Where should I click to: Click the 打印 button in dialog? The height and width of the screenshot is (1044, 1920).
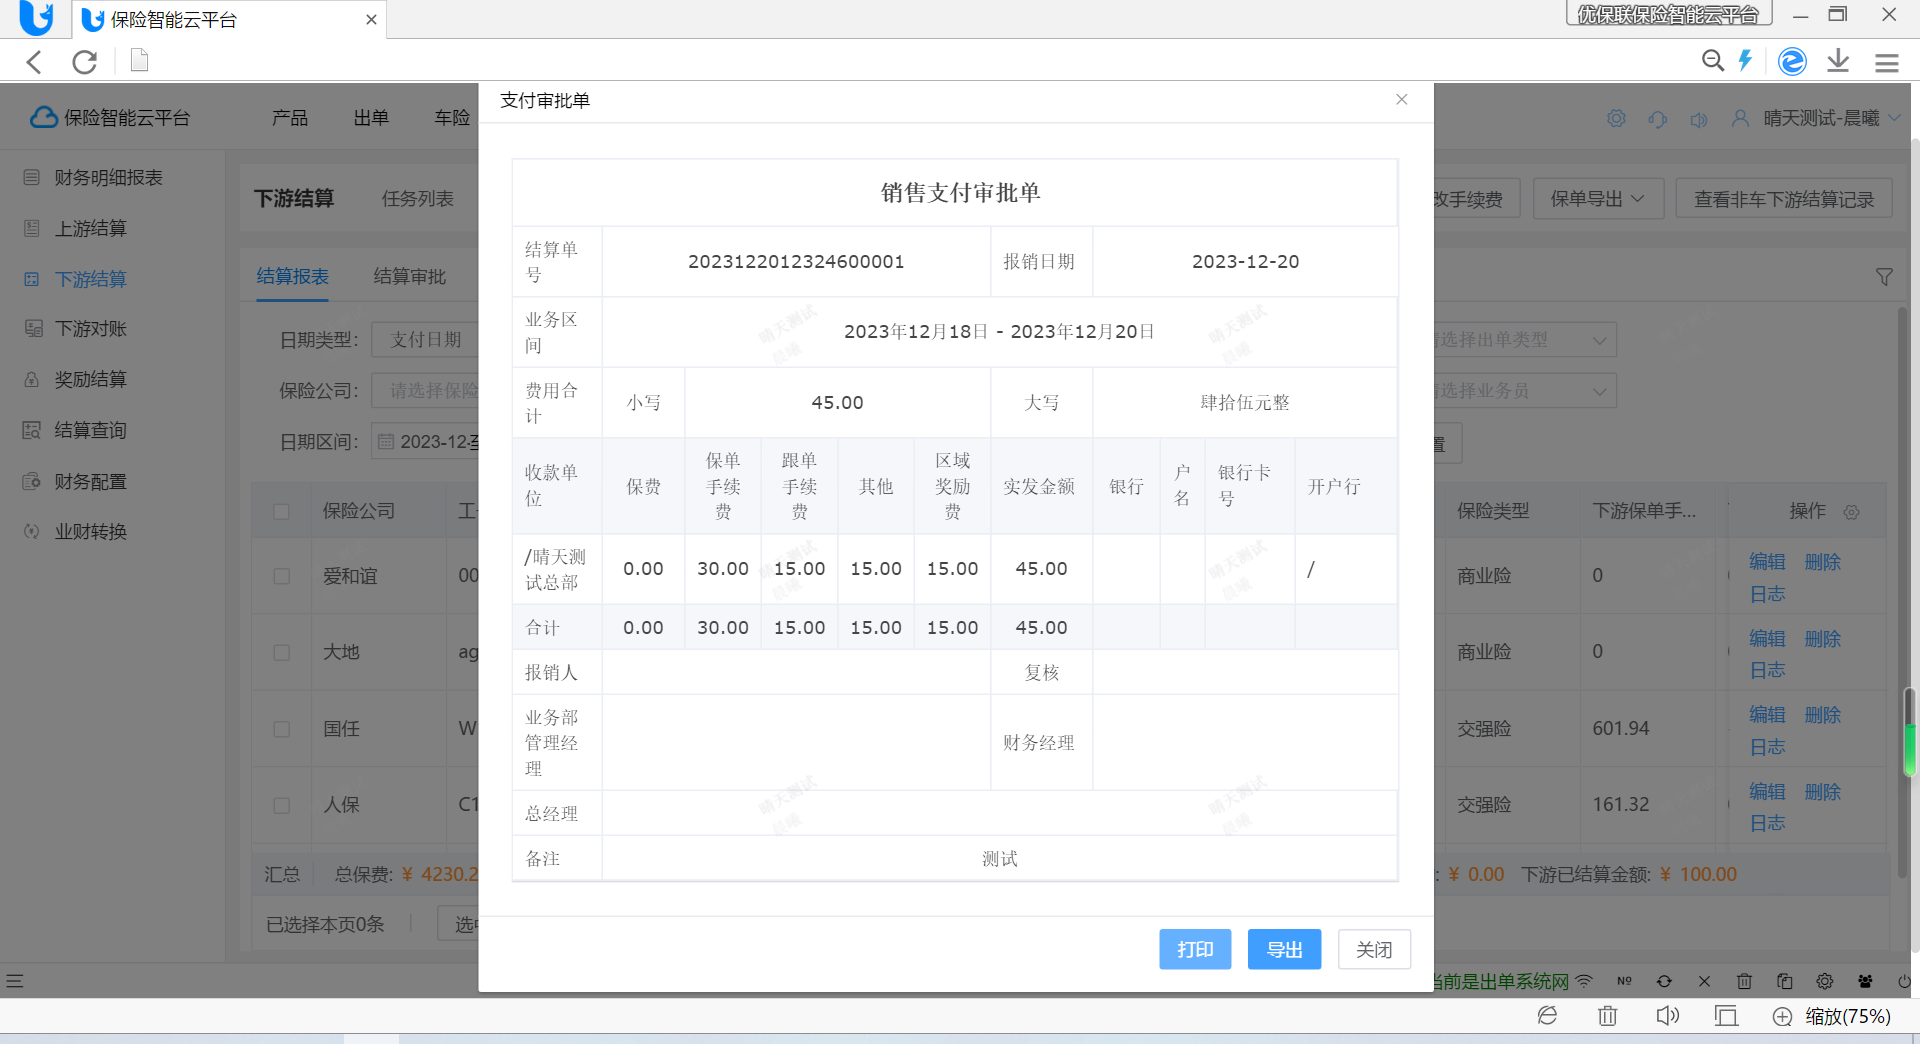[1195, 949]
